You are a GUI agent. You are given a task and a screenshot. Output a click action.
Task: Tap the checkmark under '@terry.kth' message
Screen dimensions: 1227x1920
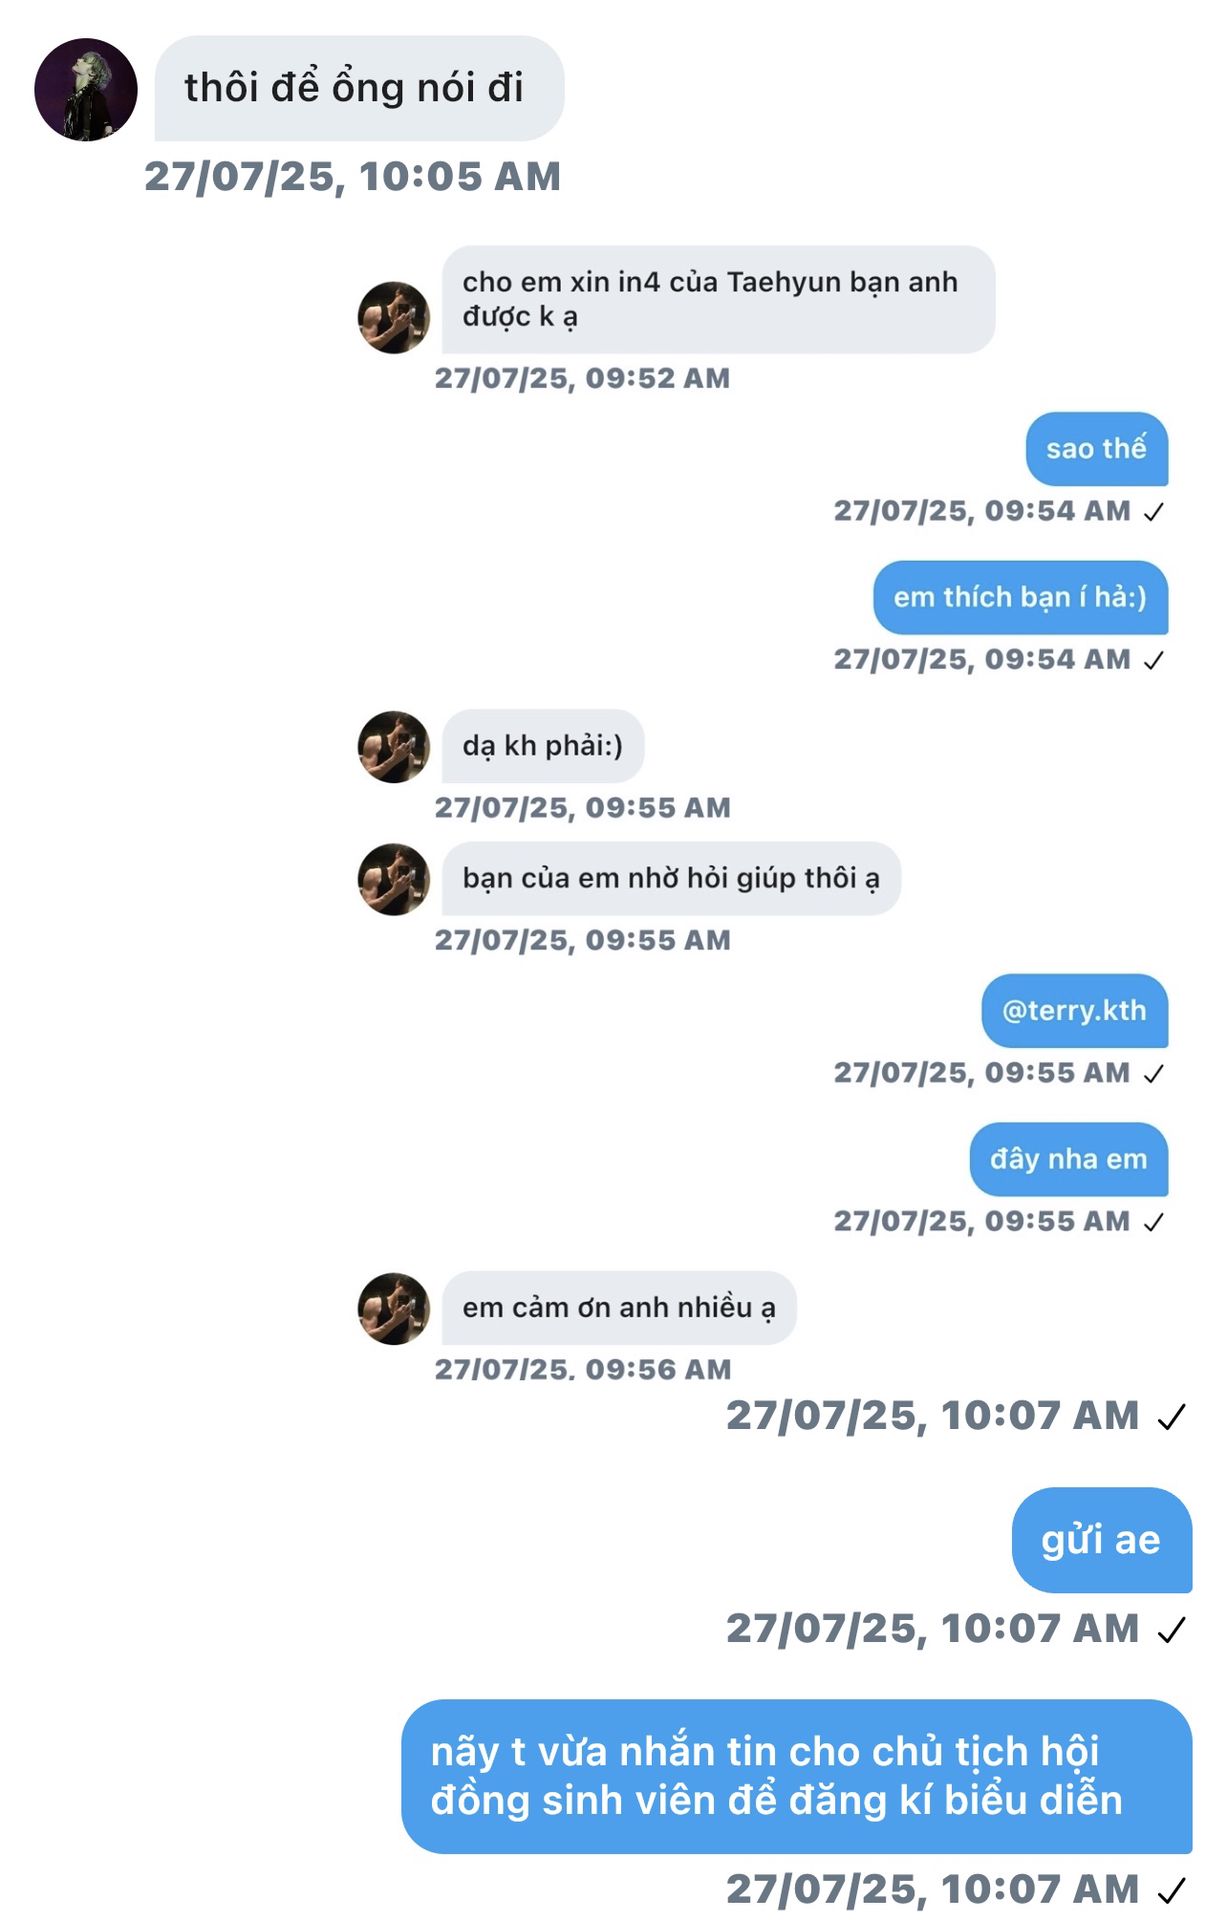[x=1154, y=1074]
